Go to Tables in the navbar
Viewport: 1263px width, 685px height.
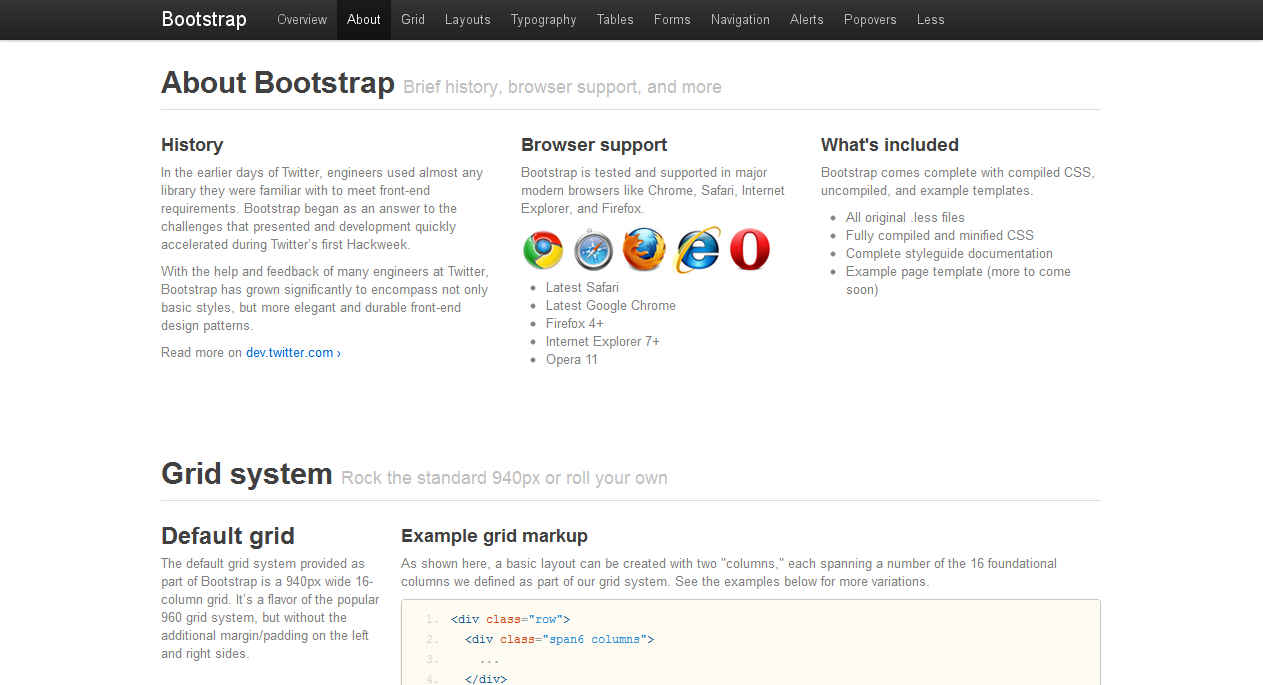[615, 19]
